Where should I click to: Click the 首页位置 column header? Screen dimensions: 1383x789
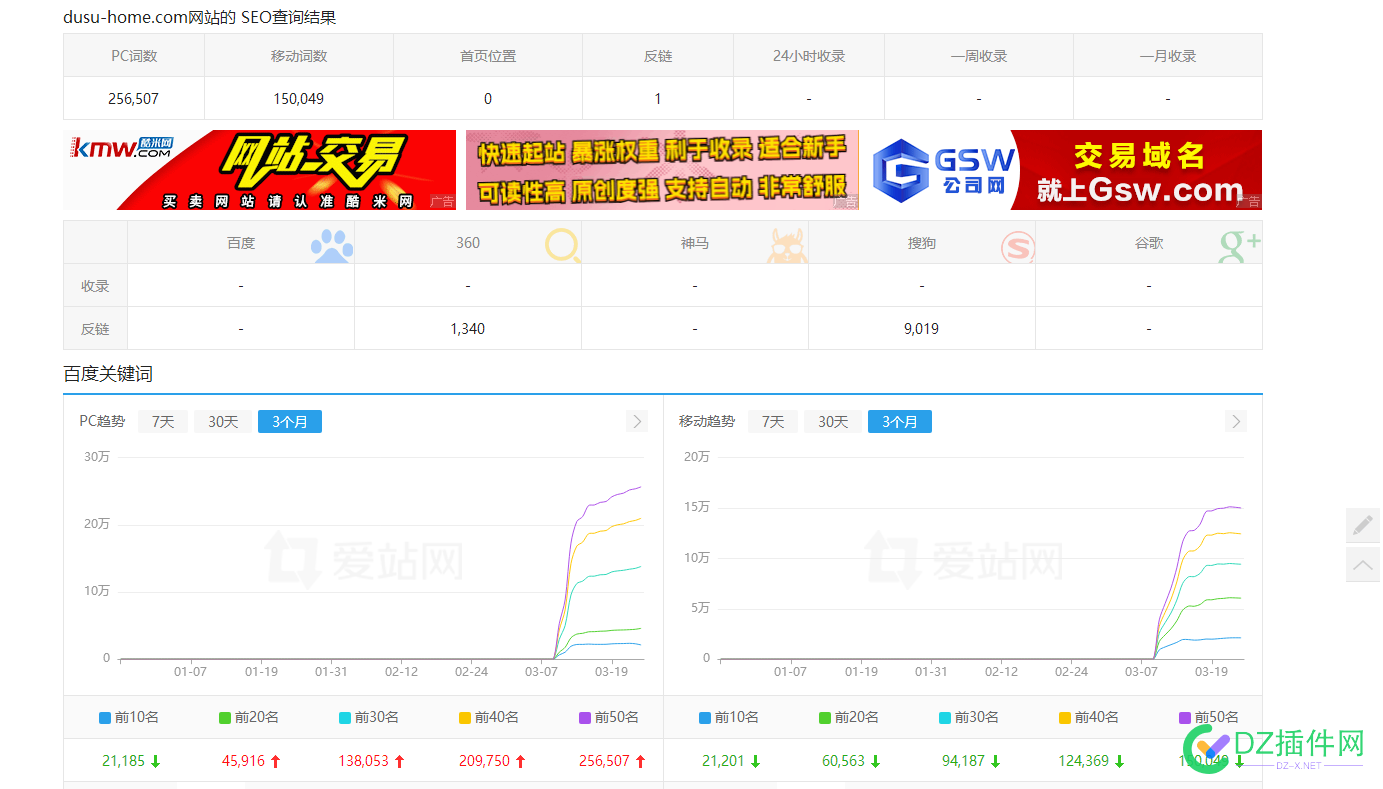[x=488, y=56]
